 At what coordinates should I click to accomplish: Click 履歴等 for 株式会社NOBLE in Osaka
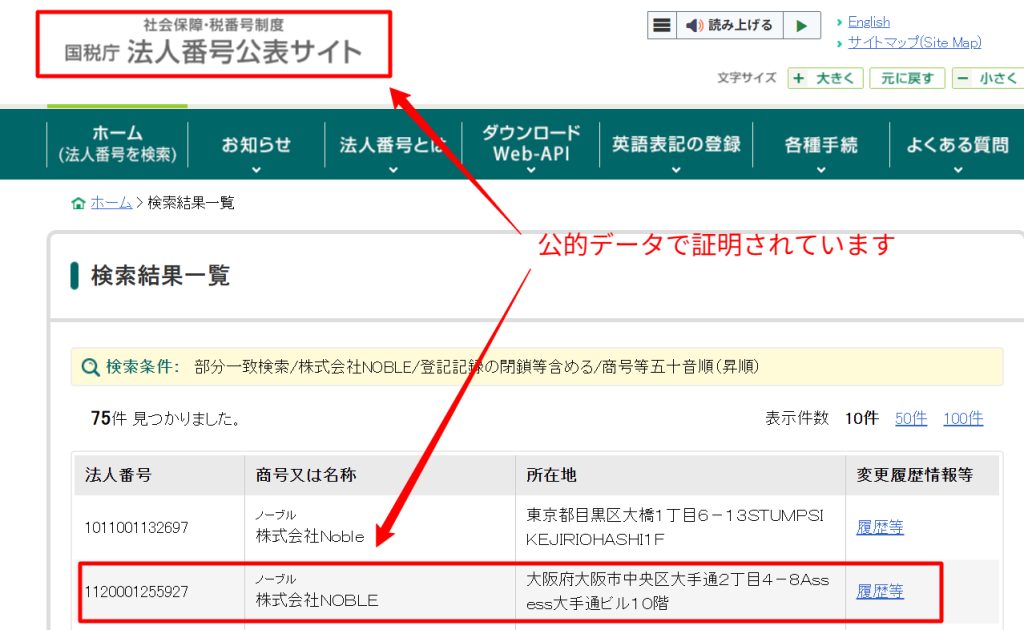879,592
